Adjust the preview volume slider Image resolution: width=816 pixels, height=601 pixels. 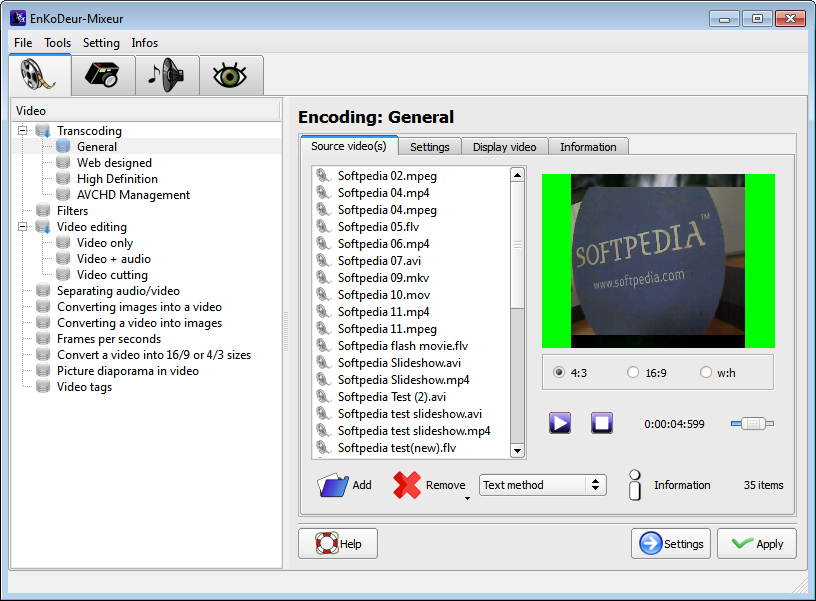(x=753, y=424)
